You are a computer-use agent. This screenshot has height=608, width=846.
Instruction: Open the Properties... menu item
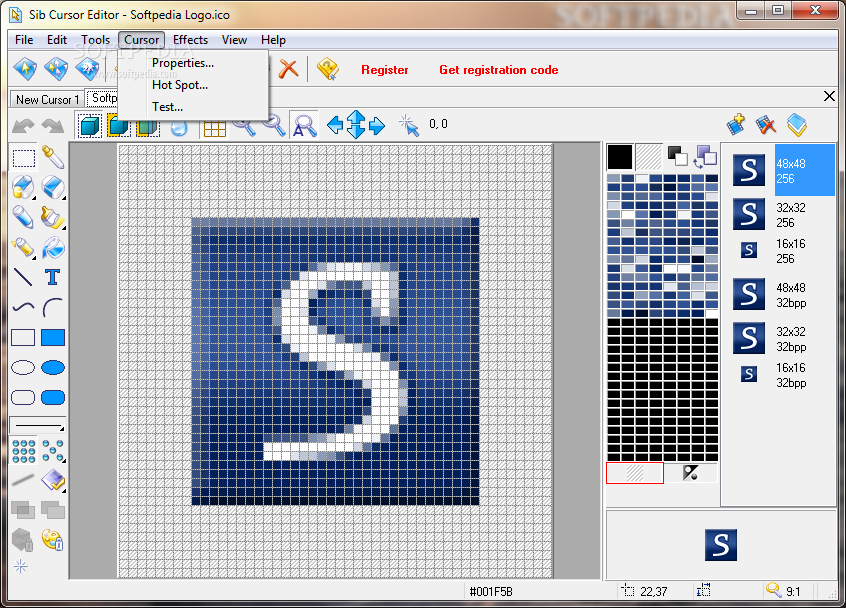183,63
